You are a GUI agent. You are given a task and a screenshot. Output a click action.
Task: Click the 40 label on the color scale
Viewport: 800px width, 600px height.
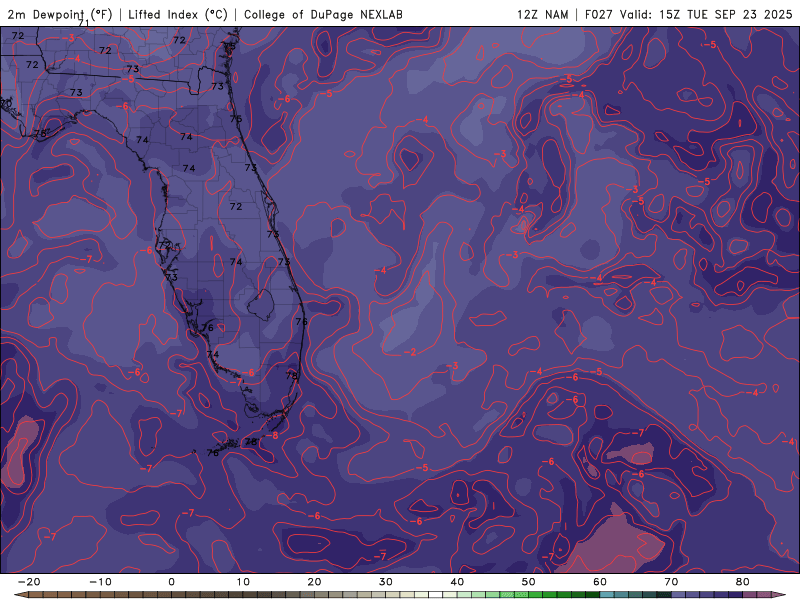457,582
